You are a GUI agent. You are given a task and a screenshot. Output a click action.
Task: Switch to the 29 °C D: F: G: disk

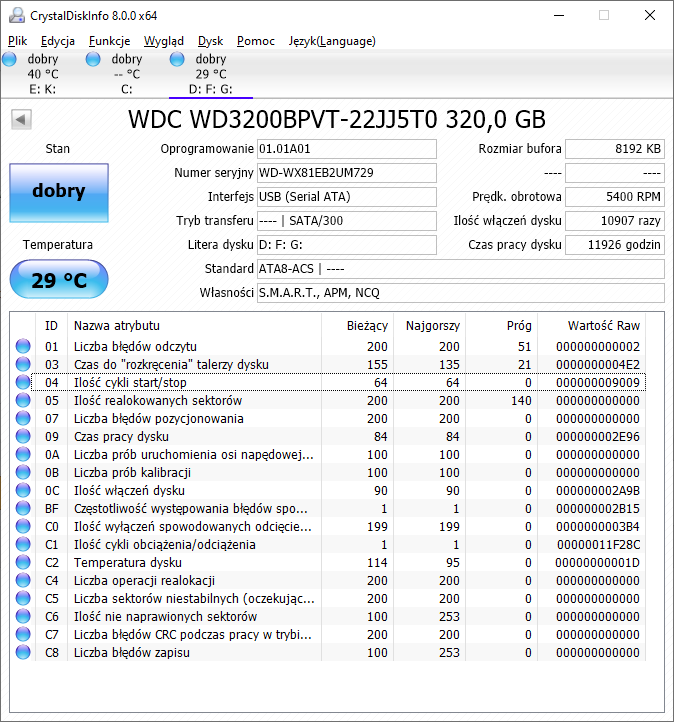(x=211, y=74)
